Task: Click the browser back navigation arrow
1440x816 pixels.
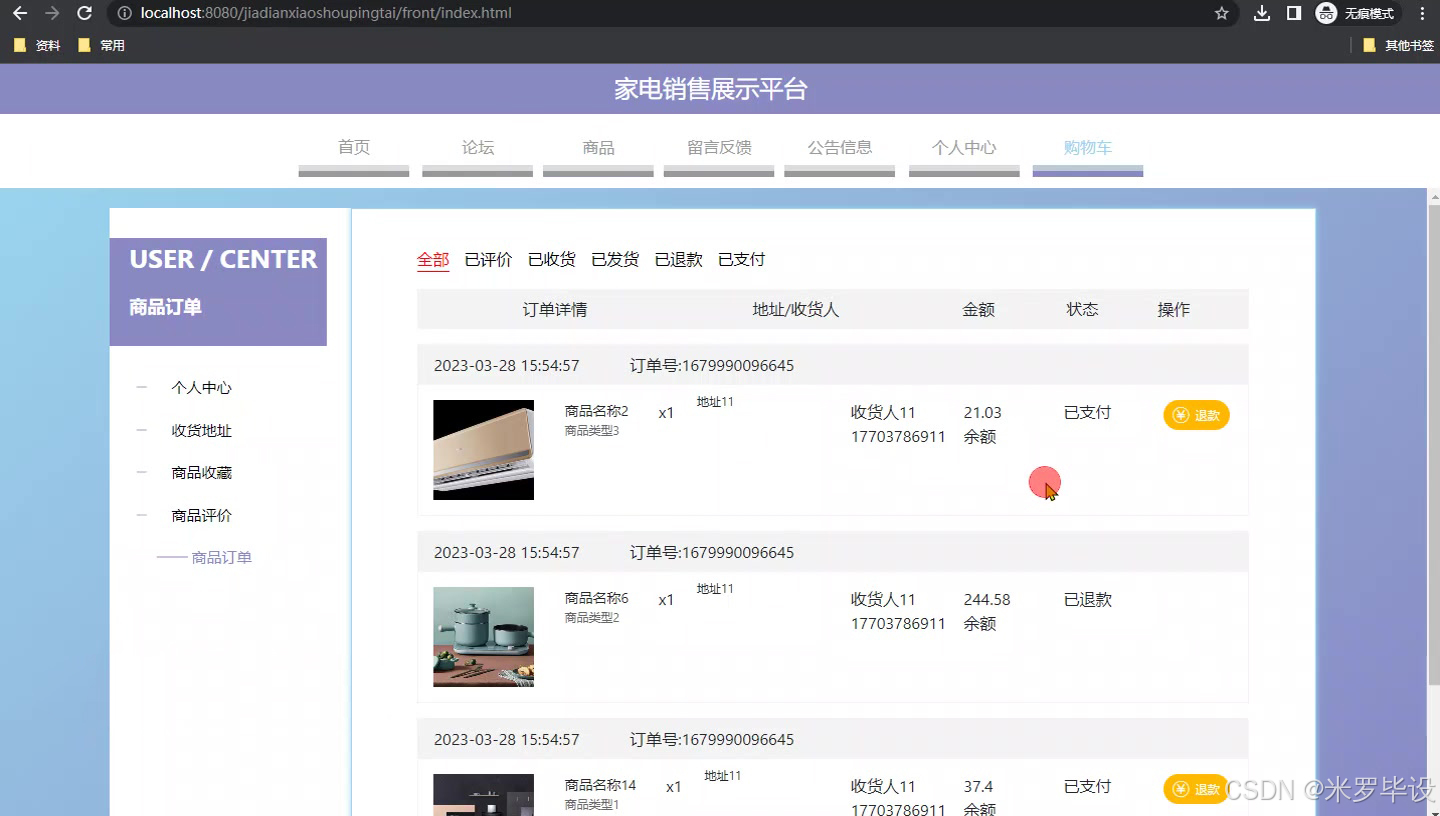Action: tap(21, 14)
